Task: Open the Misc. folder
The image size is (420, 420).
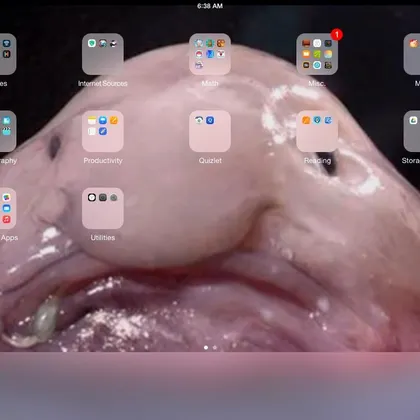Action: tap(317, 54)
